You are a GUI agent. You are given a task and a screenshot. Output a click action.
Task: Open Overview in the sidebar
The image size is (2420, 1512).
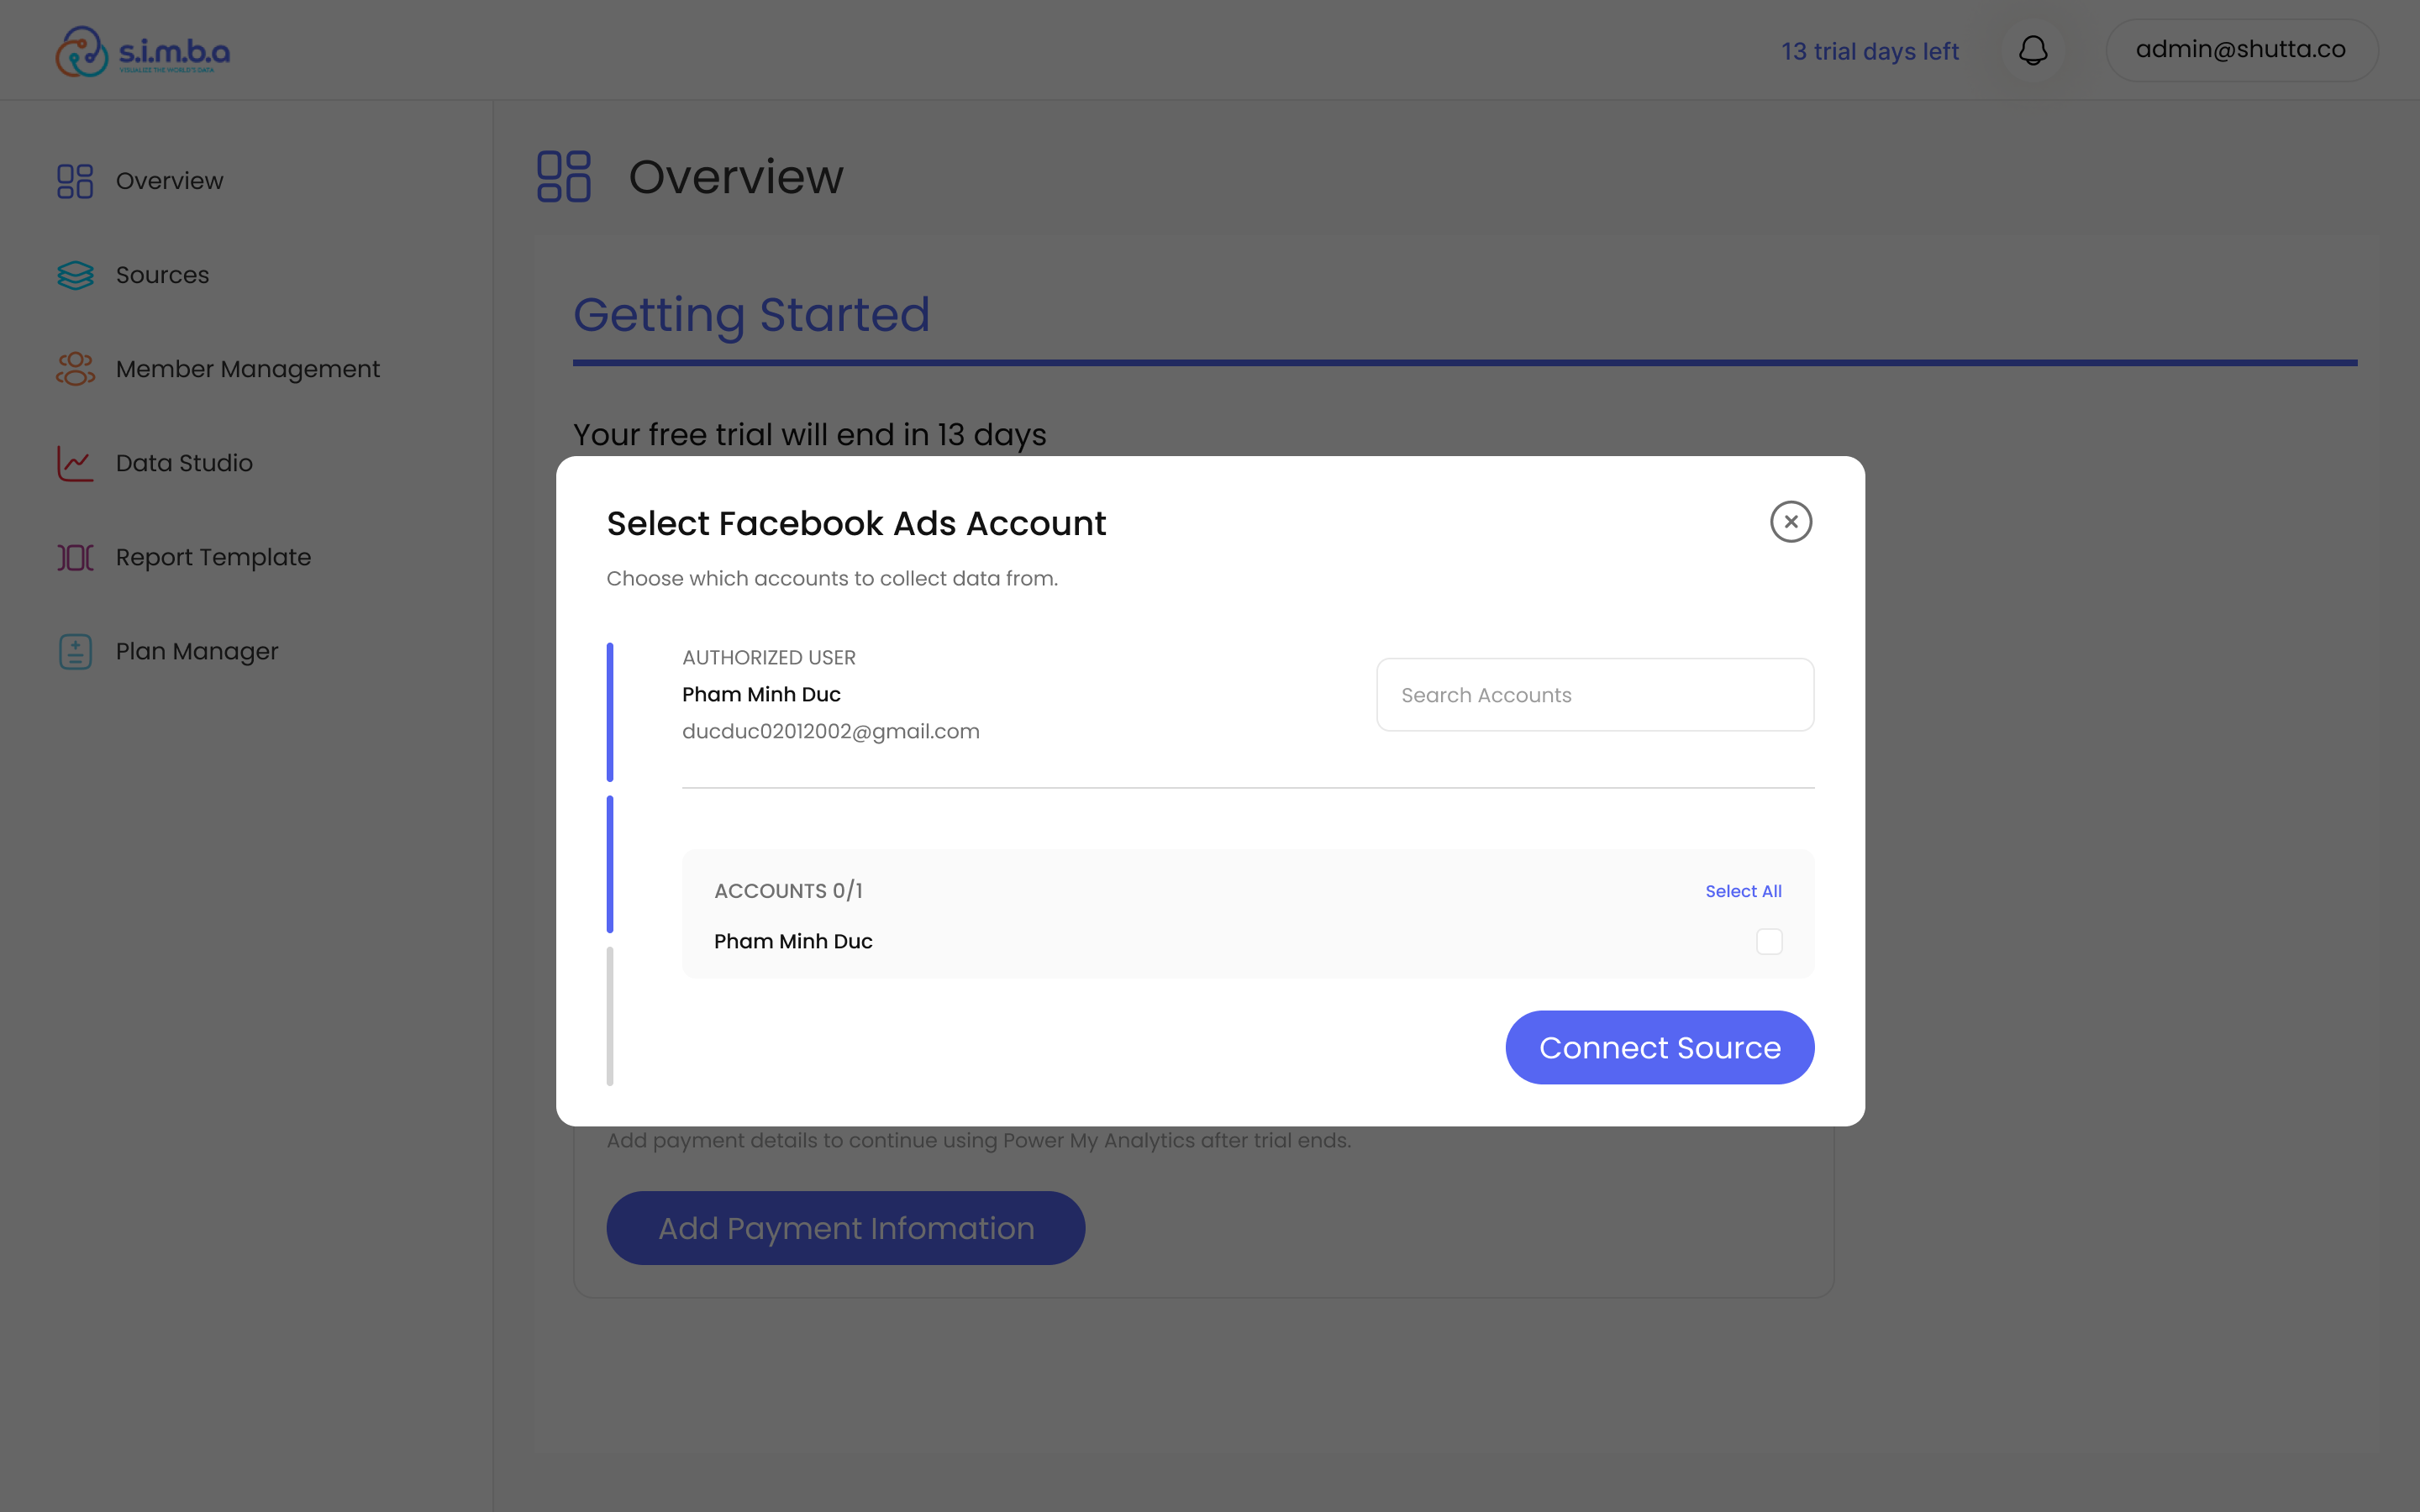pos(170,181)
